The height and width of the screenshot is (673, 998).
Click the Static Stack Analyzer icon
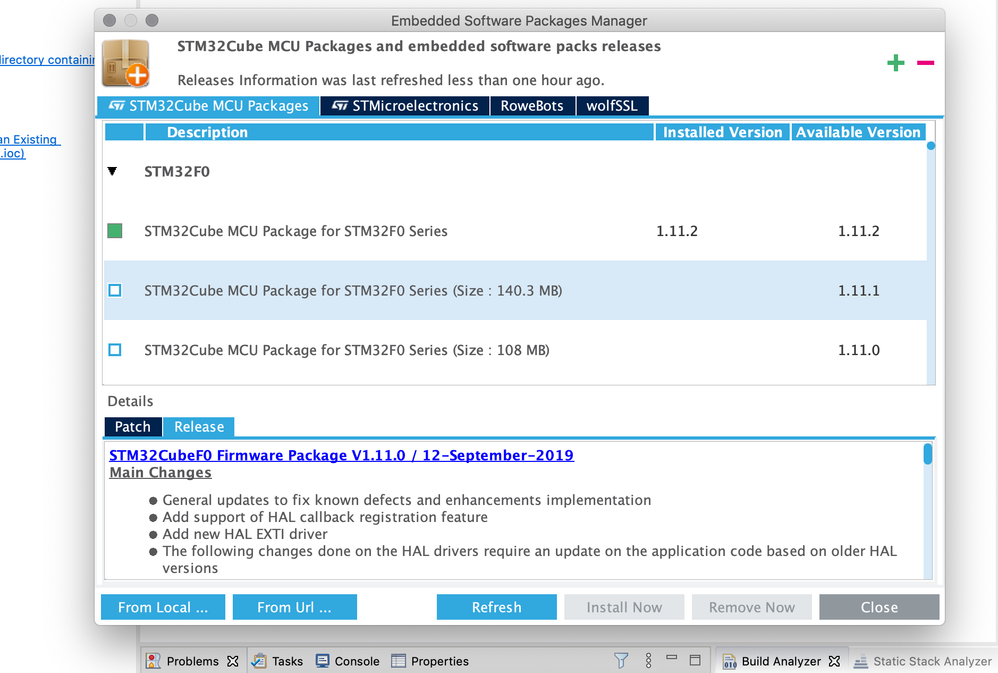861,662
